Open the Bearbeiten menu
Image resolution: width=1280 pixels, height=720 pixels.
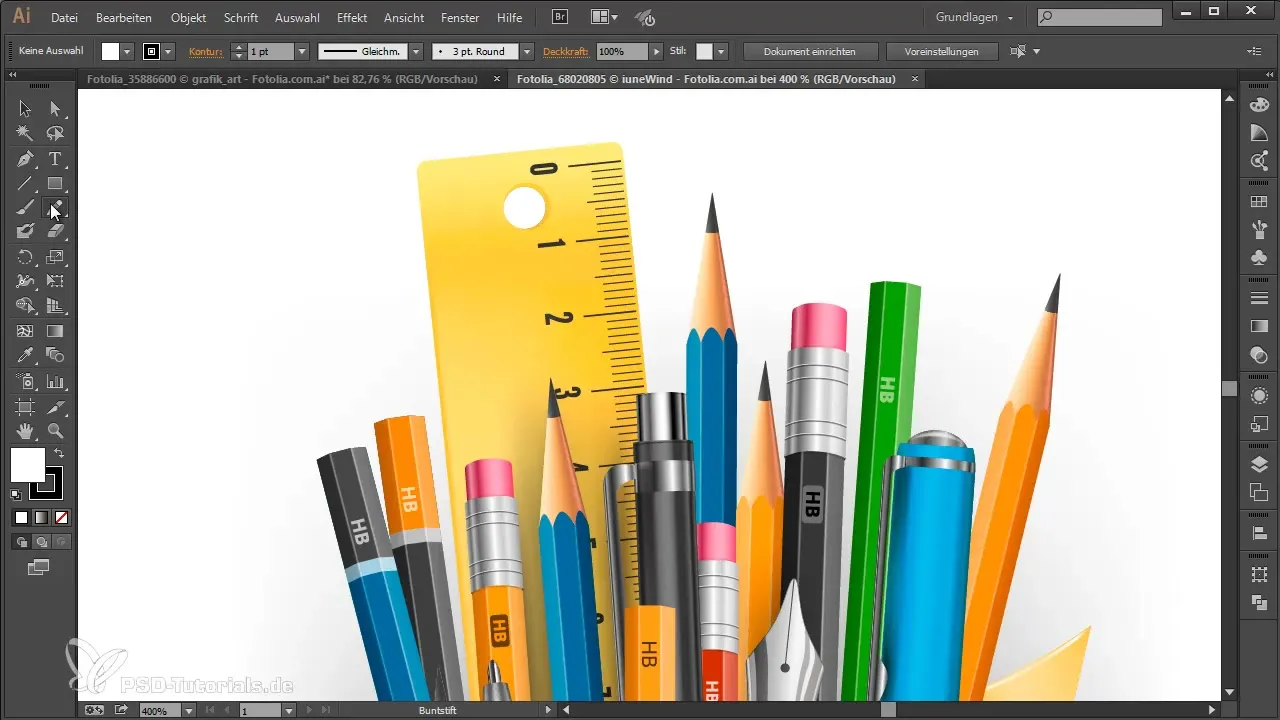tap(125, 18)
